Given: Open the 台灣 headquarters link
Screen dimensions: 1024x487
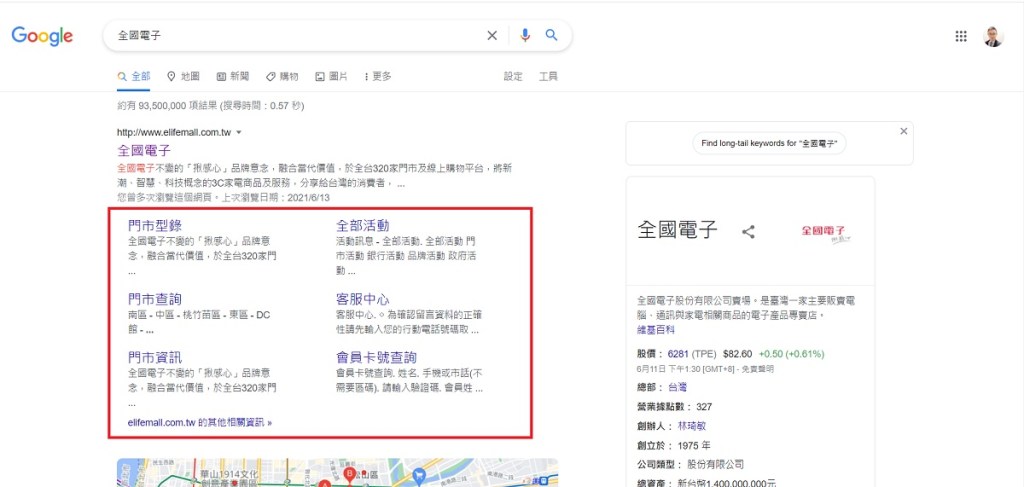Looking at the screenshot, I should [x=677, y=387].
